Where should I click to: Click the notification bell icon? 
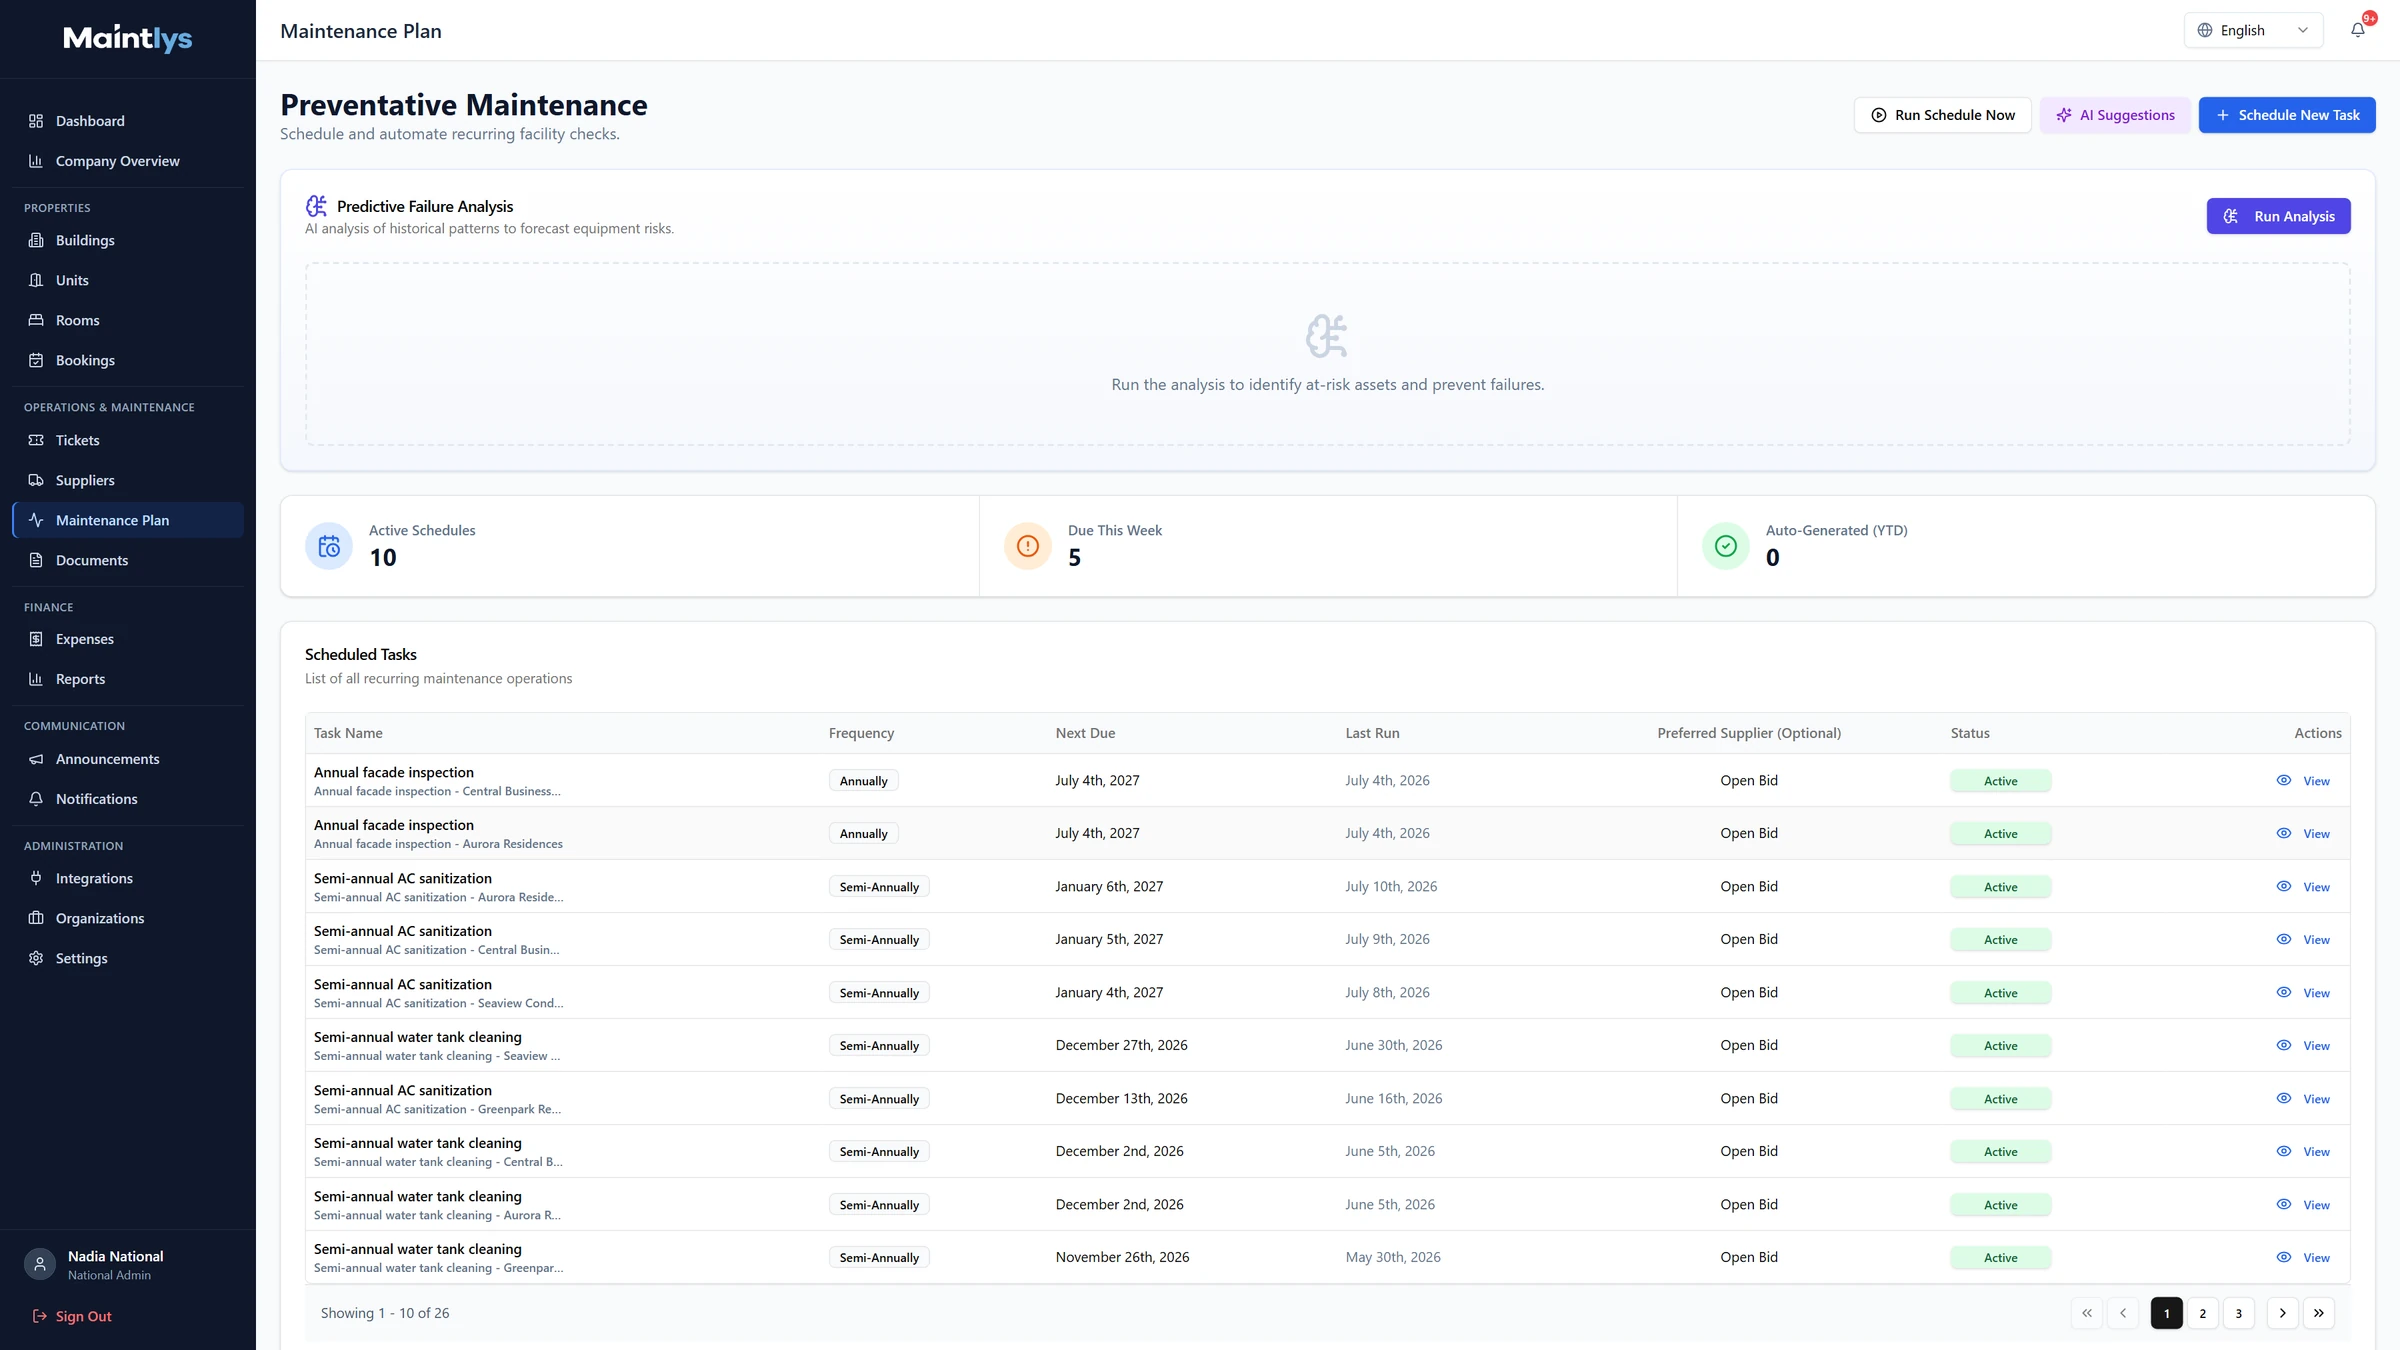pyautogui.click(x=2357, y=30)
